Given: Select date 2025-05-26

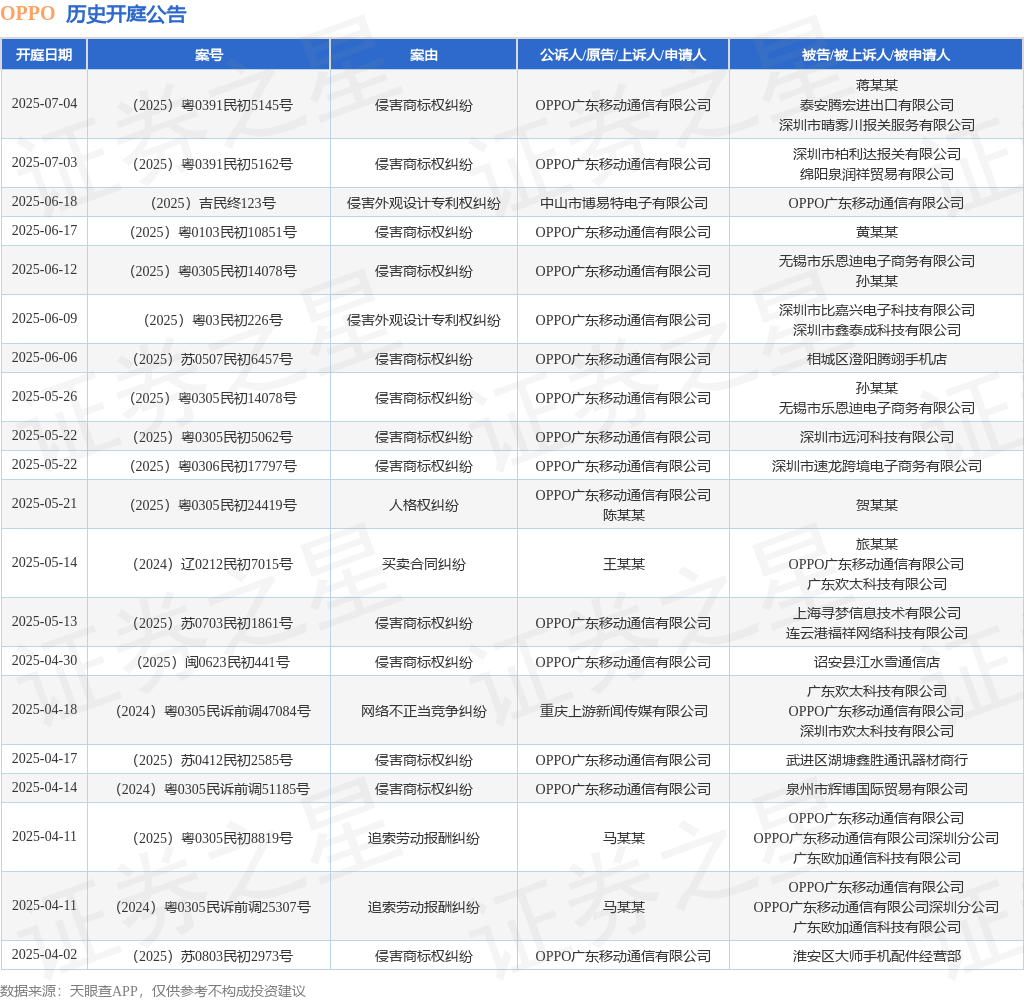Looking at the screenshot, I should (x=44, y=396).
